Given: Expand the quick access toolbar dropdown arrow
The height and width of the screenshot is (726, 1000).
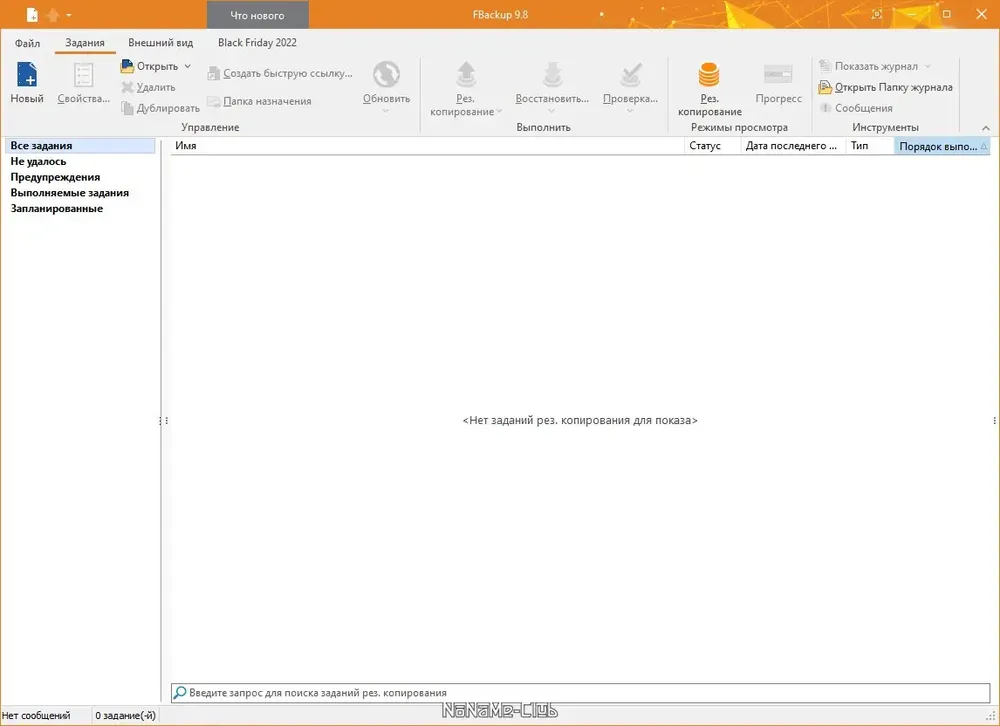Looking at the screenshot, I should [69, 15].
